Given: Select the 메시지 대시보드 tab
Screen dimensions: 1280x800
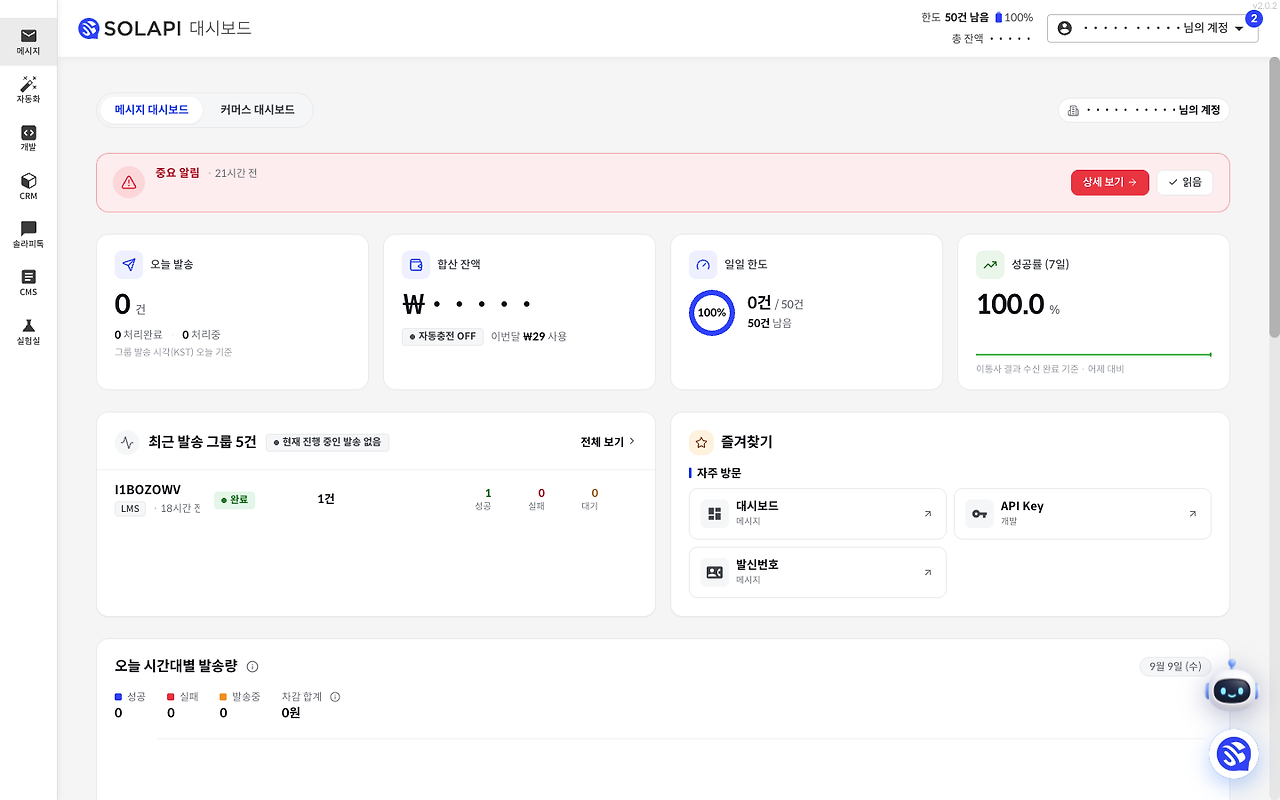Looking at the screenshot, I should (x=151, y=110).
